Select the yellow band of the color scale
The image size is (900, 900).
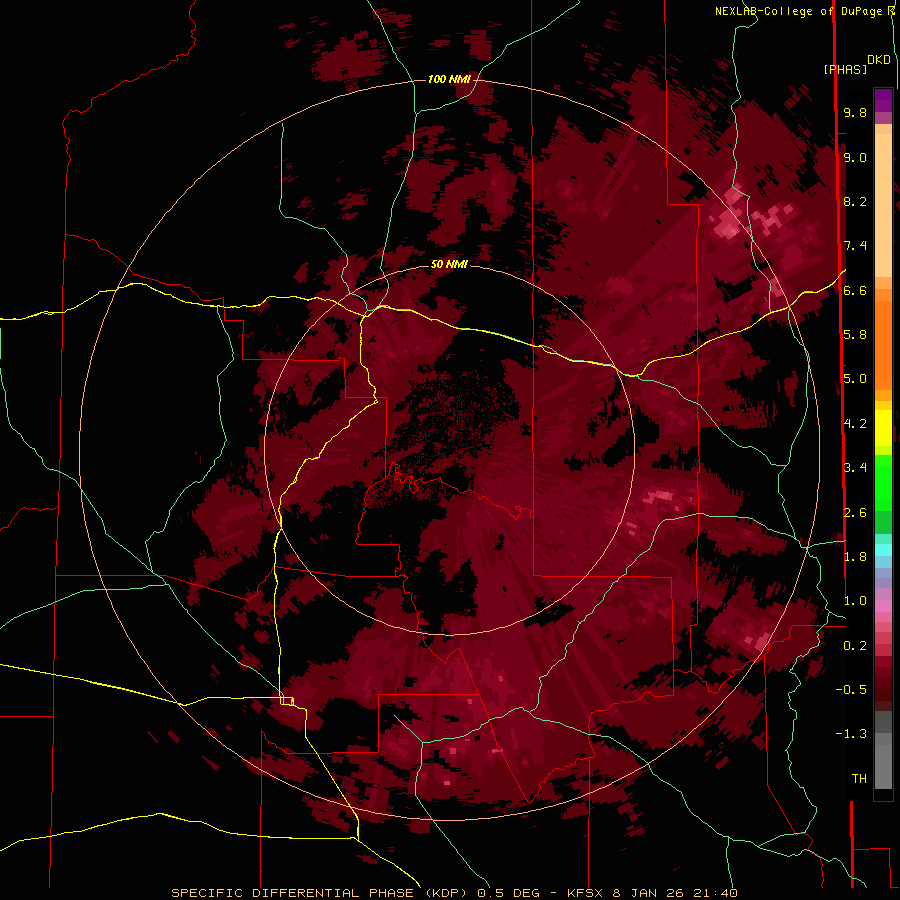coord(883,428)
